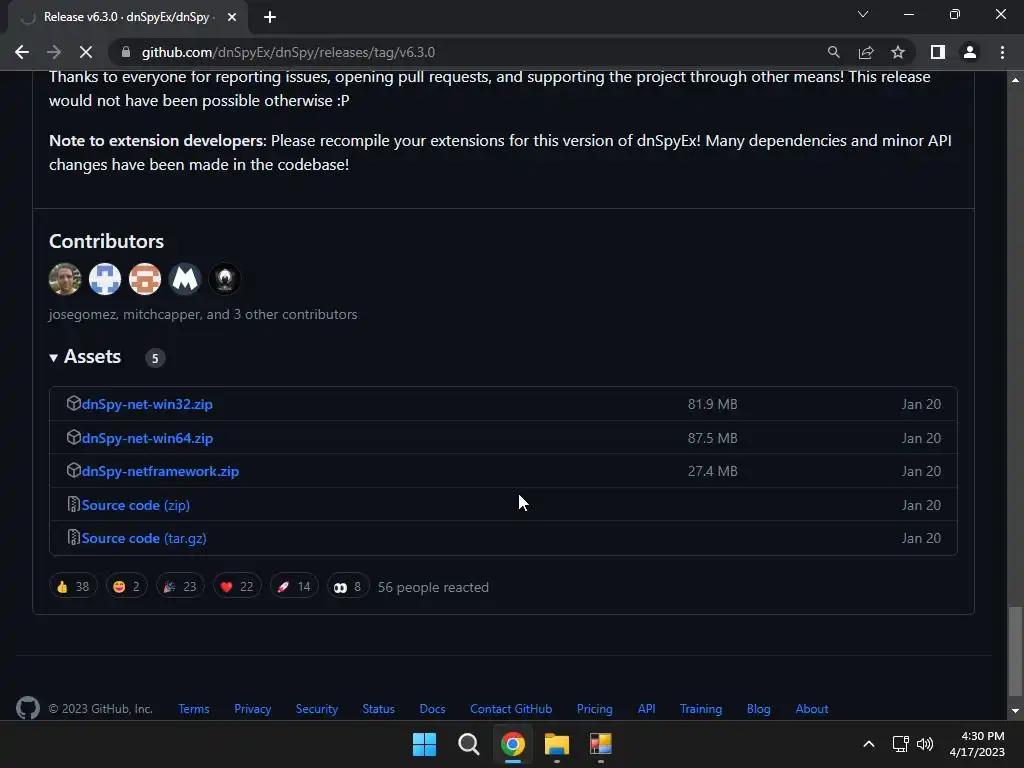Click package icon beside dnSpy-netframework.zip

click(74, 470)
